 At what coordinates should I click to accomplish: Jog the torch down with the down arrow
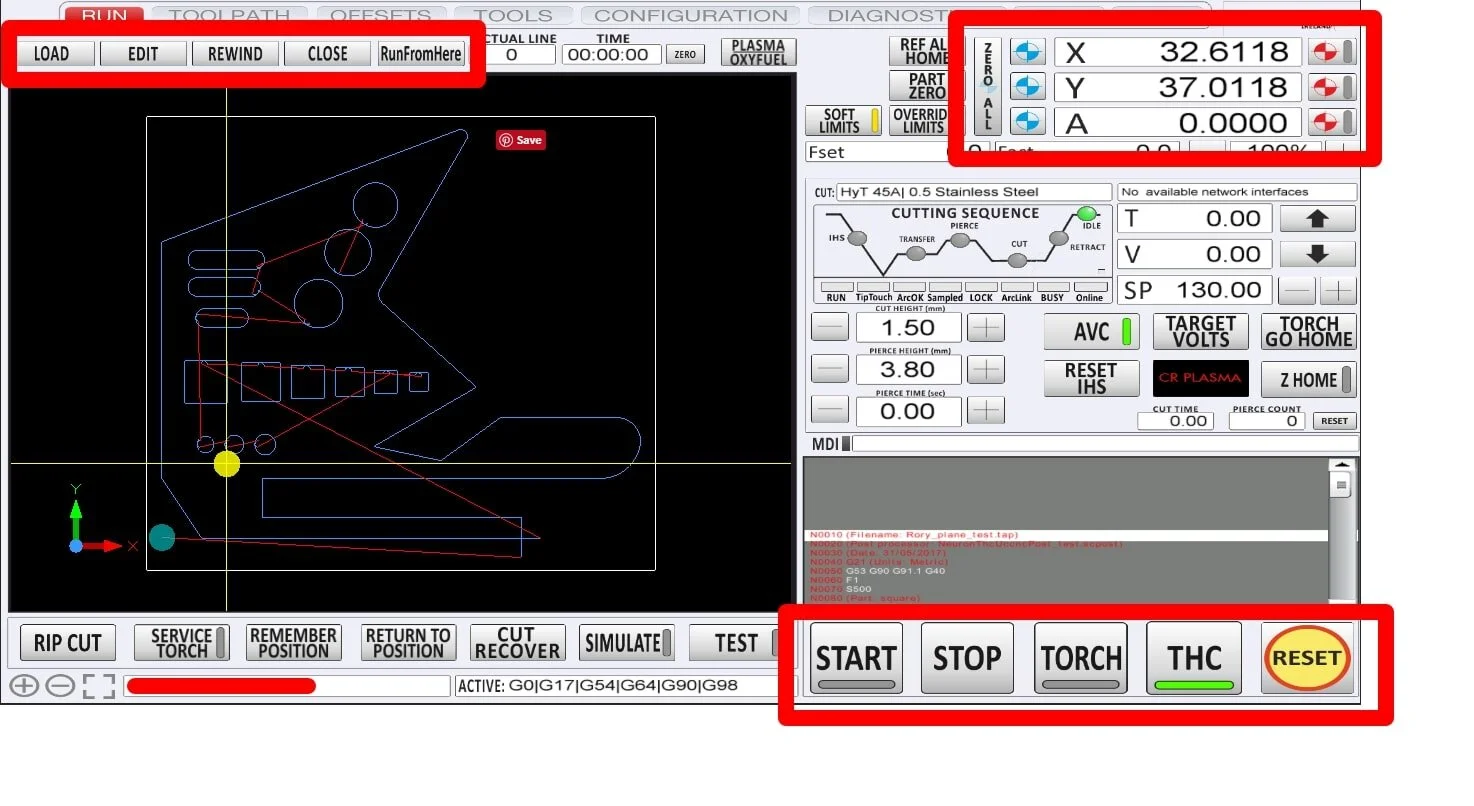1317,253
